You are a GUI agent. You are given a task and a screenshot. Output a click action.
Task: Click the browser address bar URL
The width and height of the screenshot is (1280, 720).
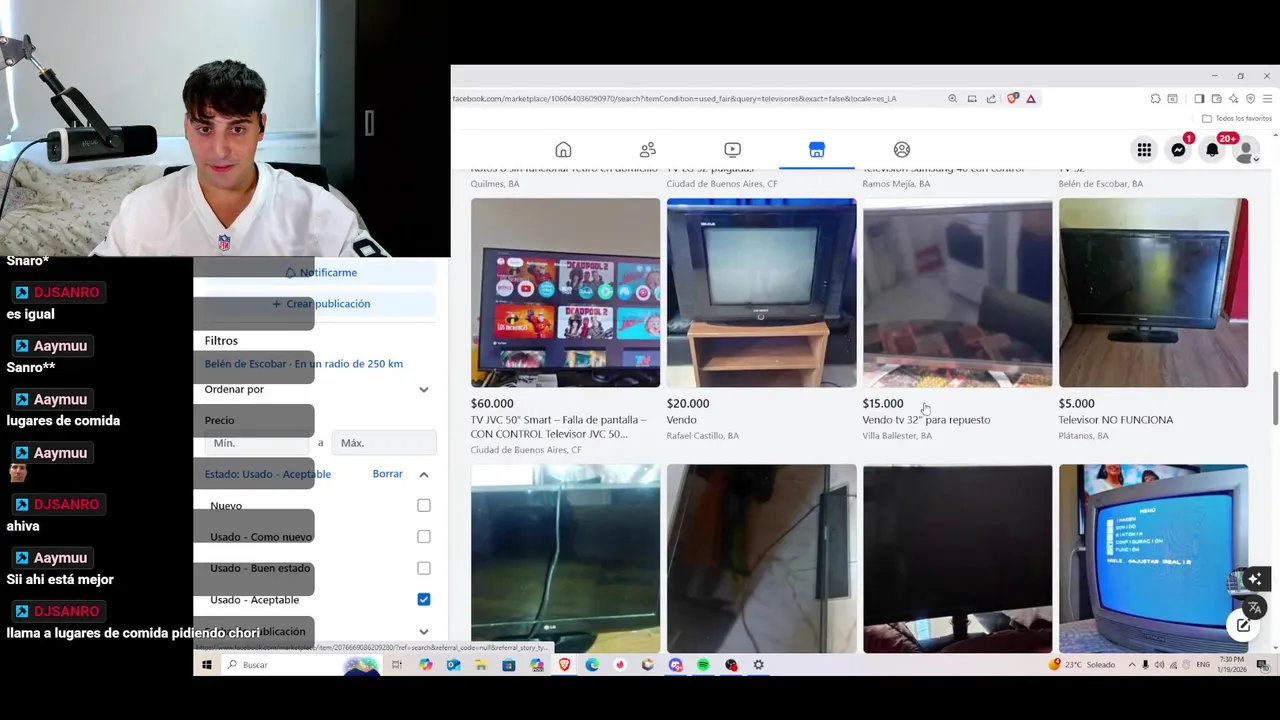(x=674, y=99)
